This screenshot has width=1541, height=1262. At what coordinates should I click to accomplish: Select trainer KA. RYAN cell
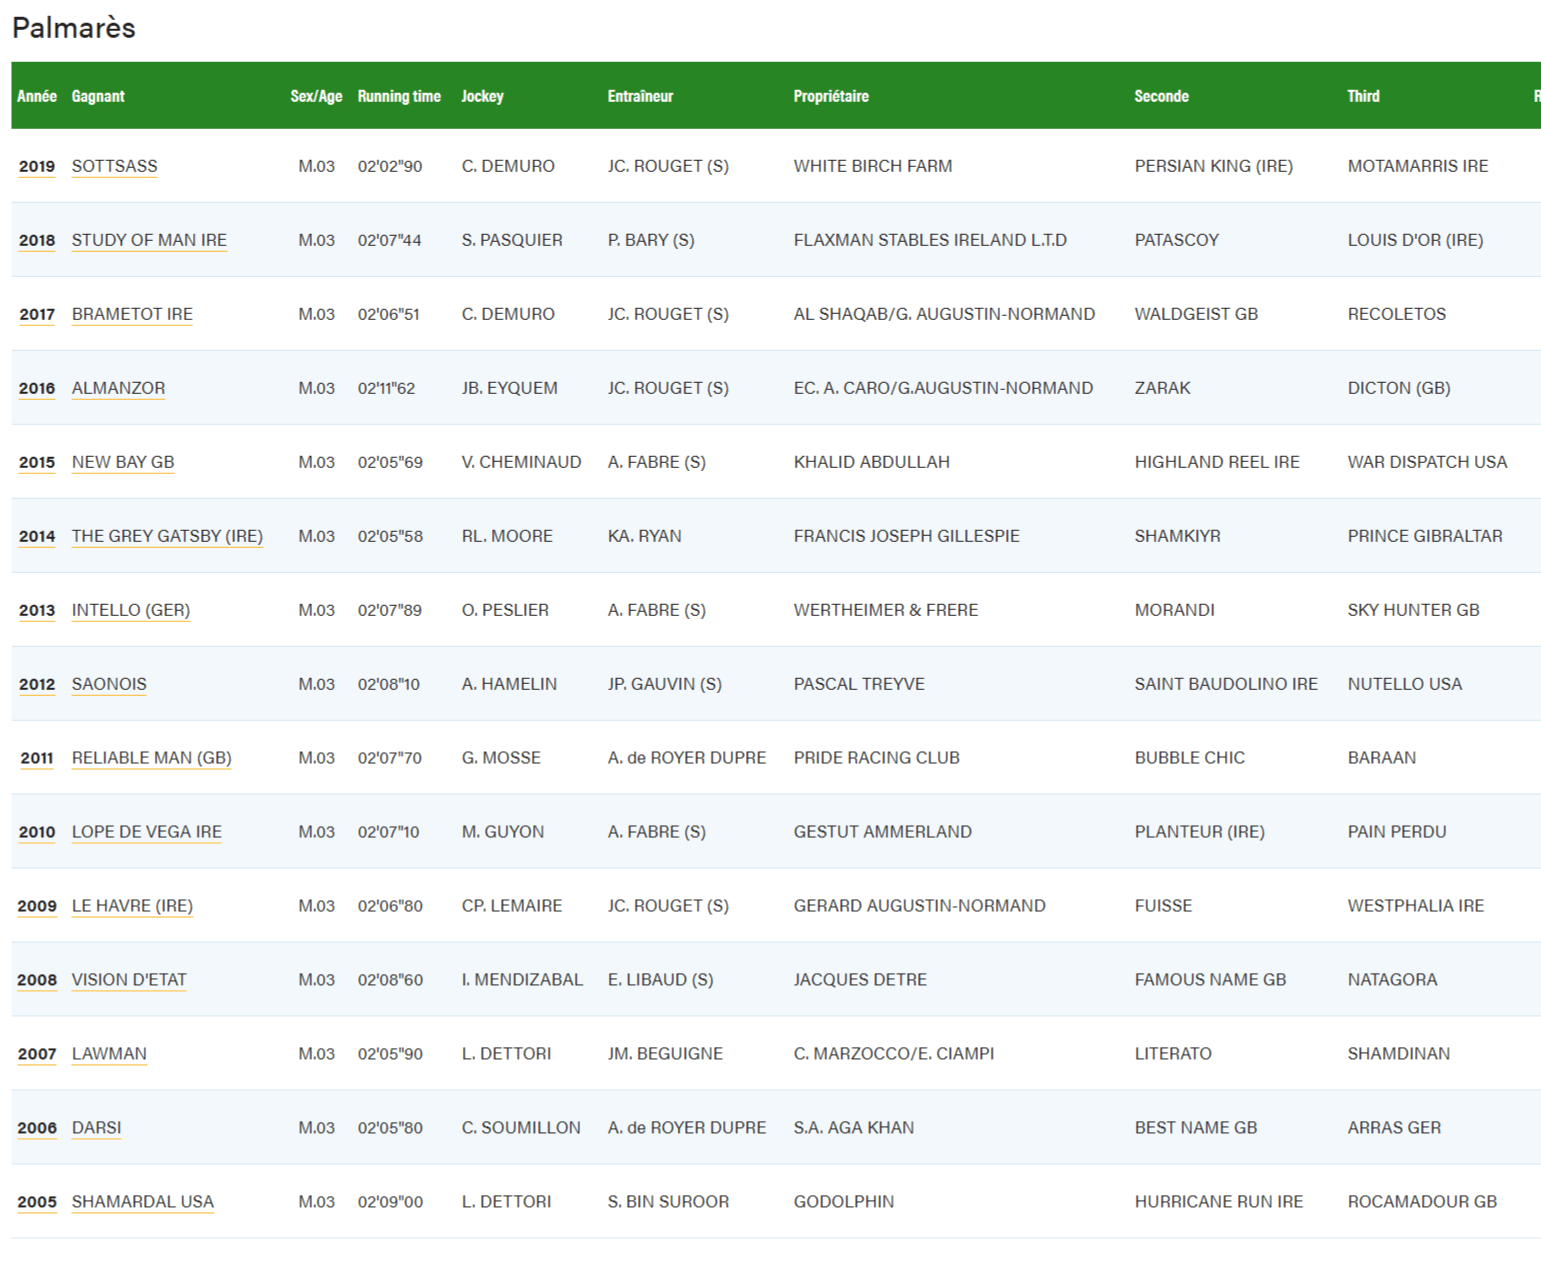[644, 536]
